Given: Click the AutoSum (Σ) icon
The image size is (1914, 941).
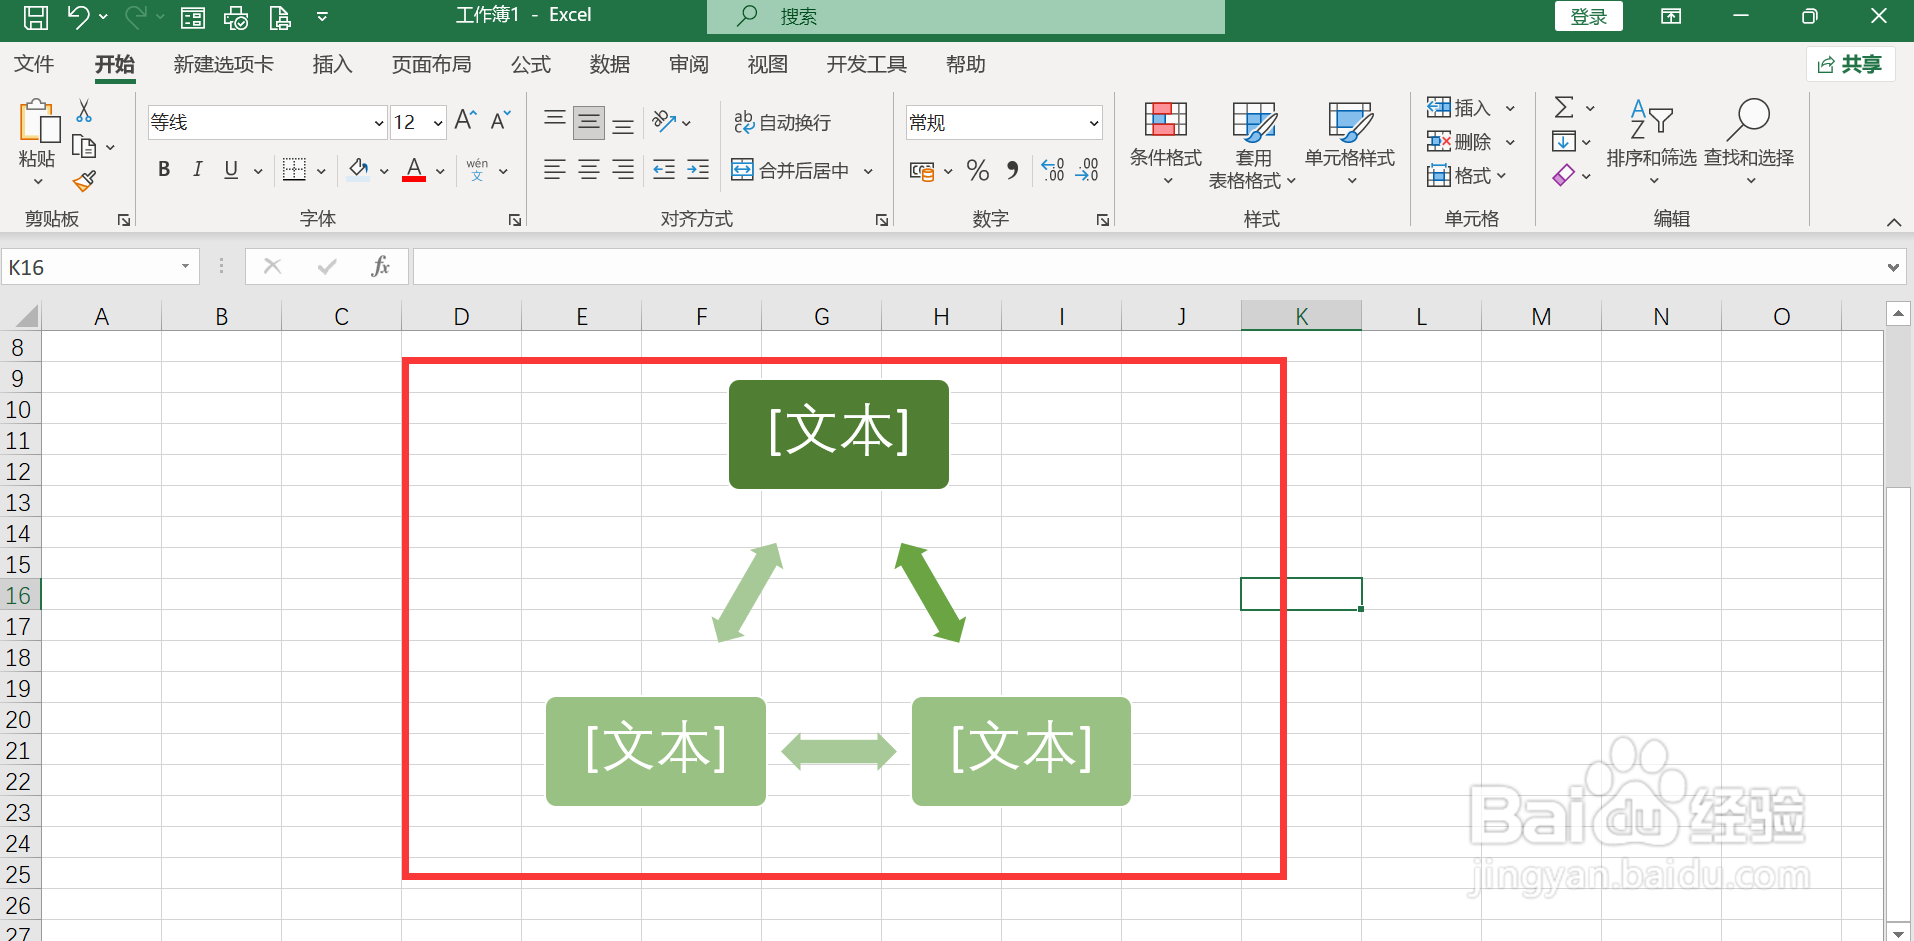Looking at the screenshot, I should [1565, 107].
